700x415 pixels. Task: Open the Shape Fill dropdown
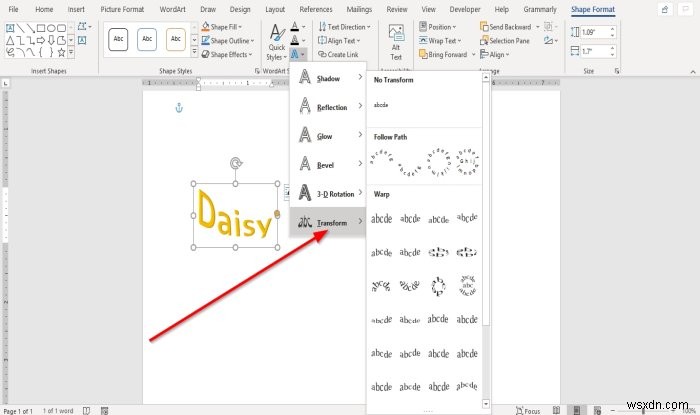pyautogui.click(x=221, y=27)
